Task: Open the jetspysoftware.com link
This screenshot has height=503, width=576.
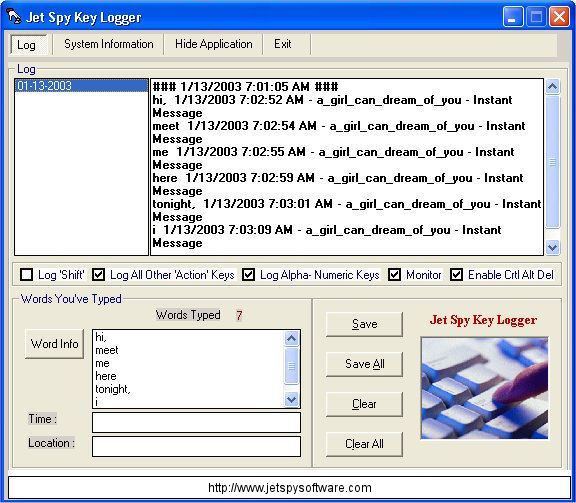Action: [289, 488]
